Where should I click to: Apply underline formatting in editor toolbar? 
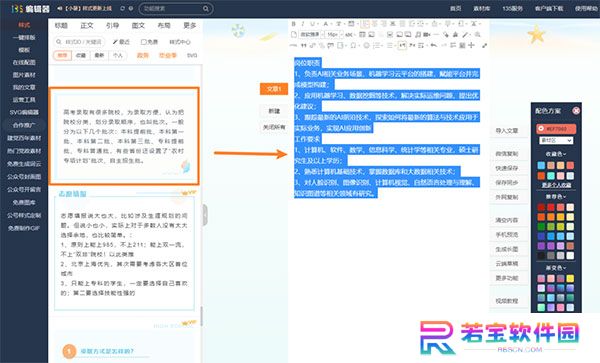(x=312, y=24)
